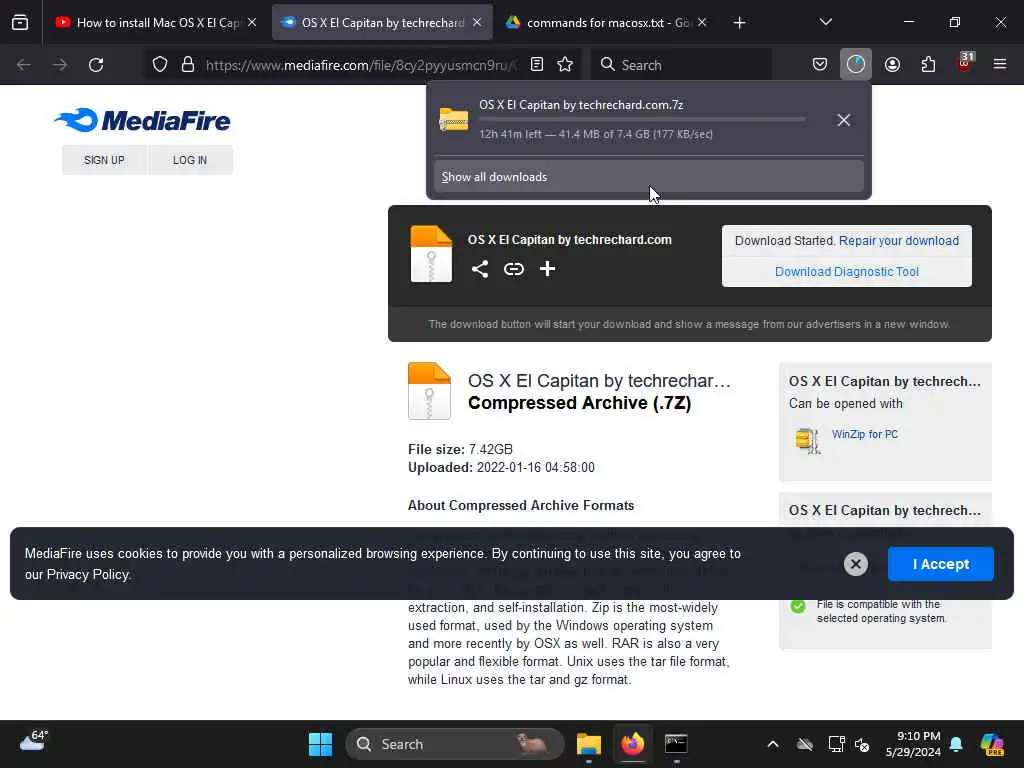The image size is (1024, 768).
Task: Open Copilot preview icon
Action: pos(992,744)
